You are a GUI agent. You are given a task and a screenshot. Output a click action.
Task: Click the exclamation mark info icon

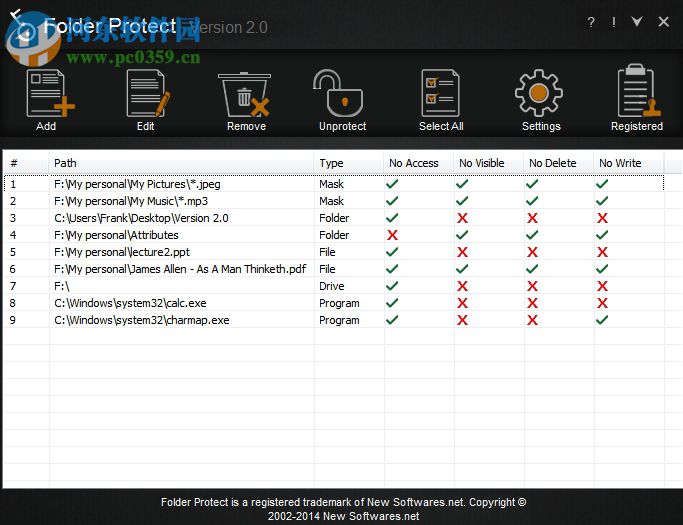(x=614, y=22)
